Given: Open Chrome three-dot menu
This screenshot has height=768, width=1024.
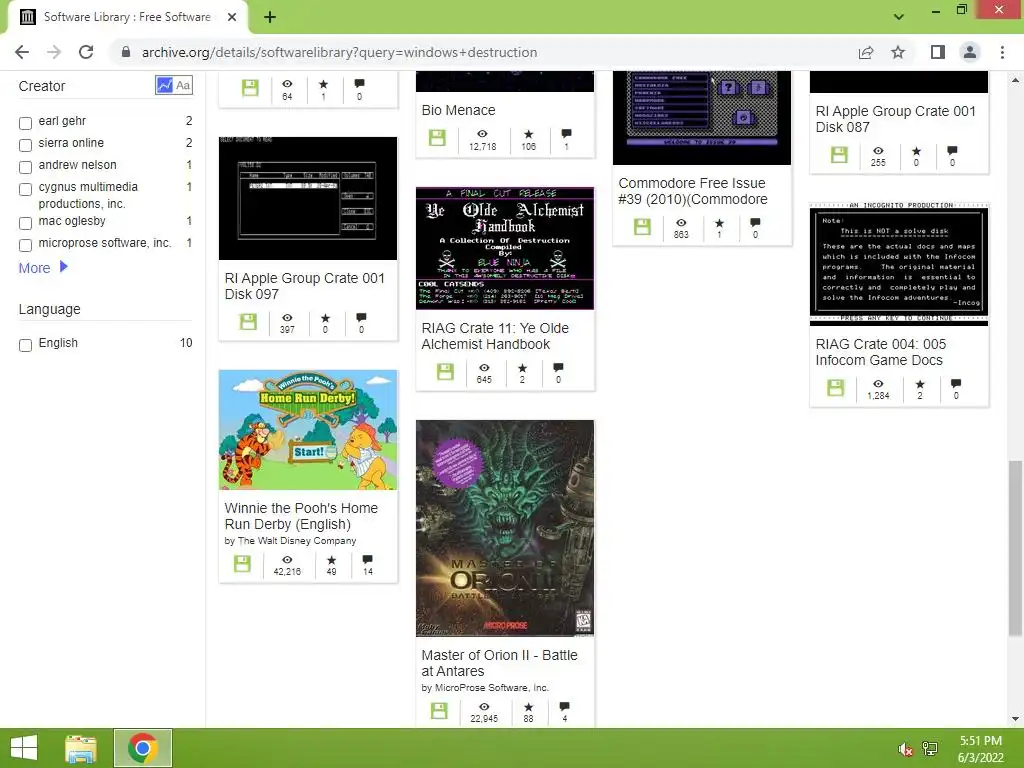Looking at the screenshot, I should (x=1002, y=52).
